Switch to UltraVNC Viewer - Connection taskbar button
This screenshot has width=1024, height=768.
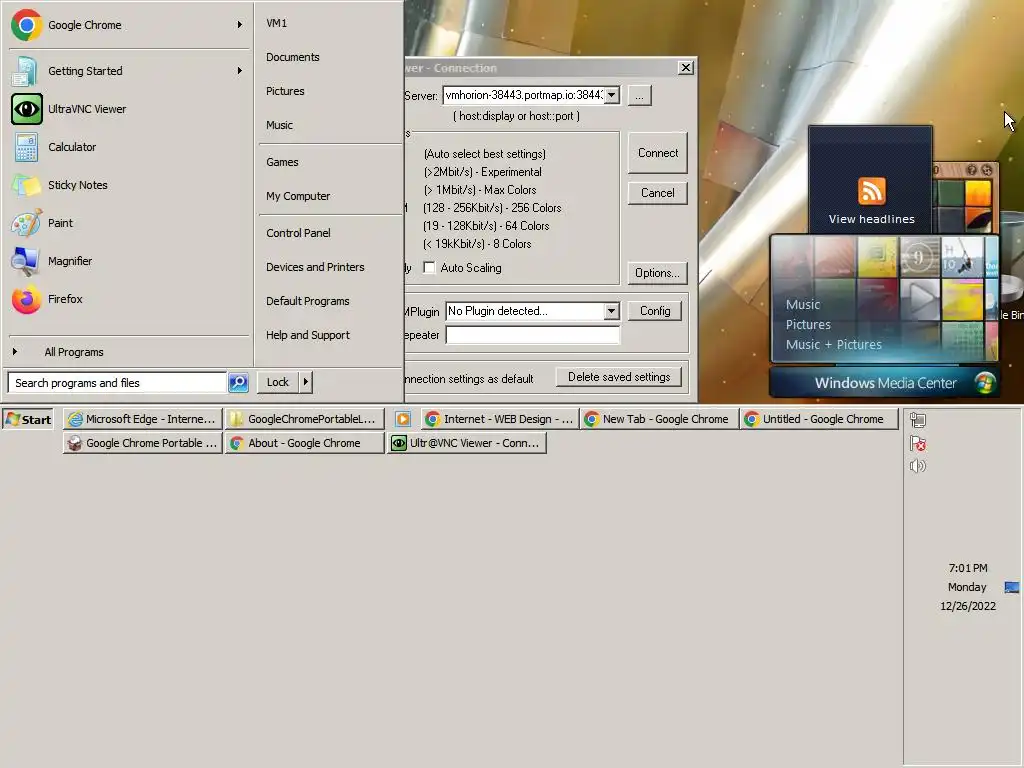tap(467, 443)
